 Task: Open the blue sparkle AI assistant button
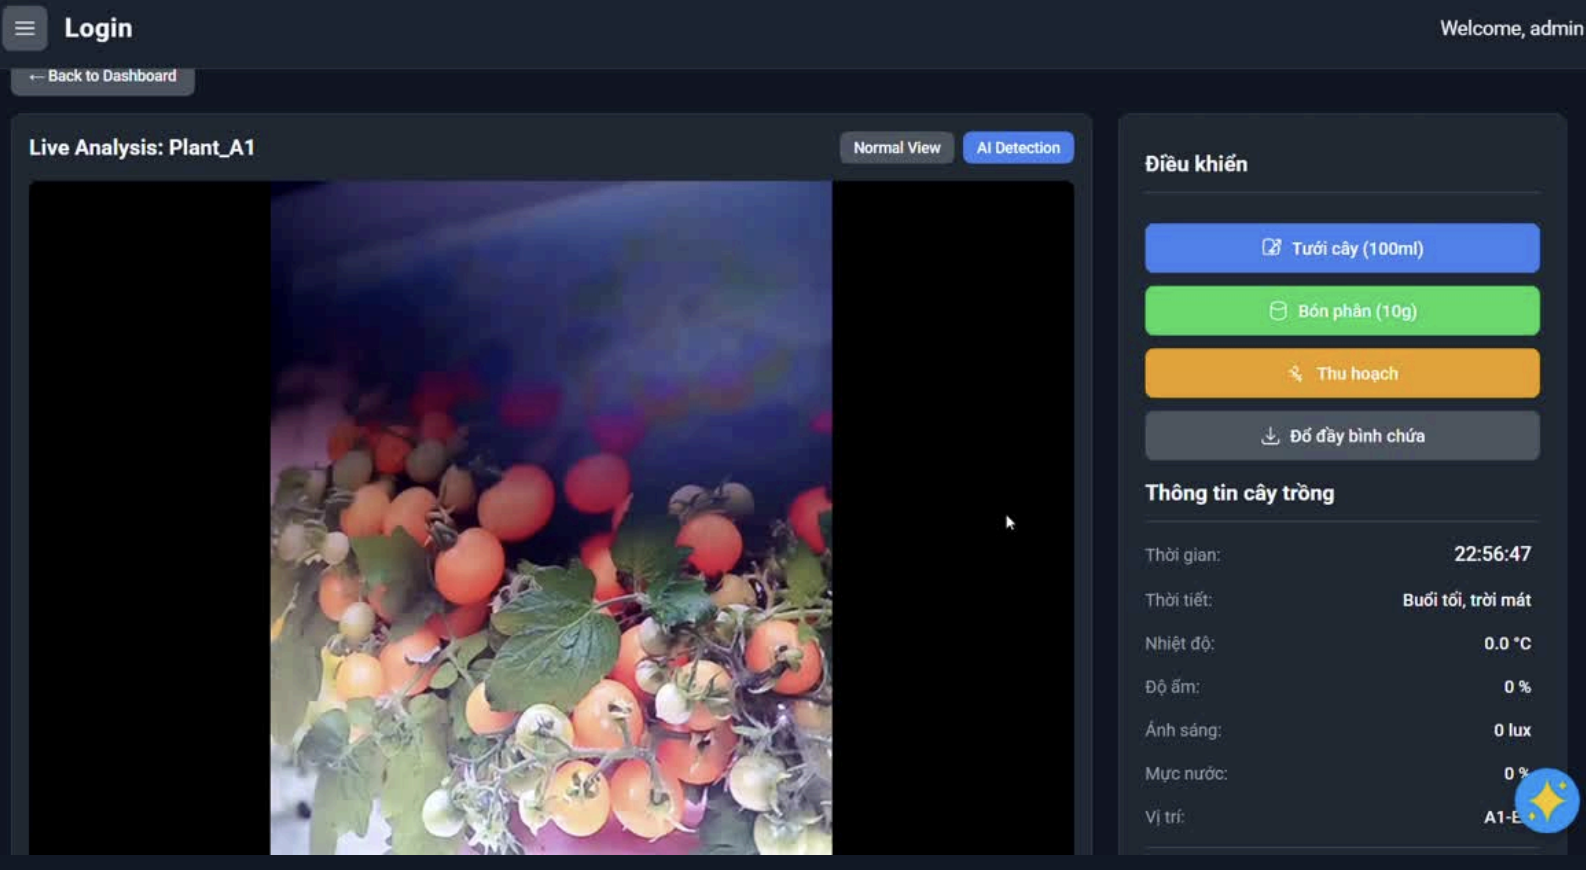1546,800
